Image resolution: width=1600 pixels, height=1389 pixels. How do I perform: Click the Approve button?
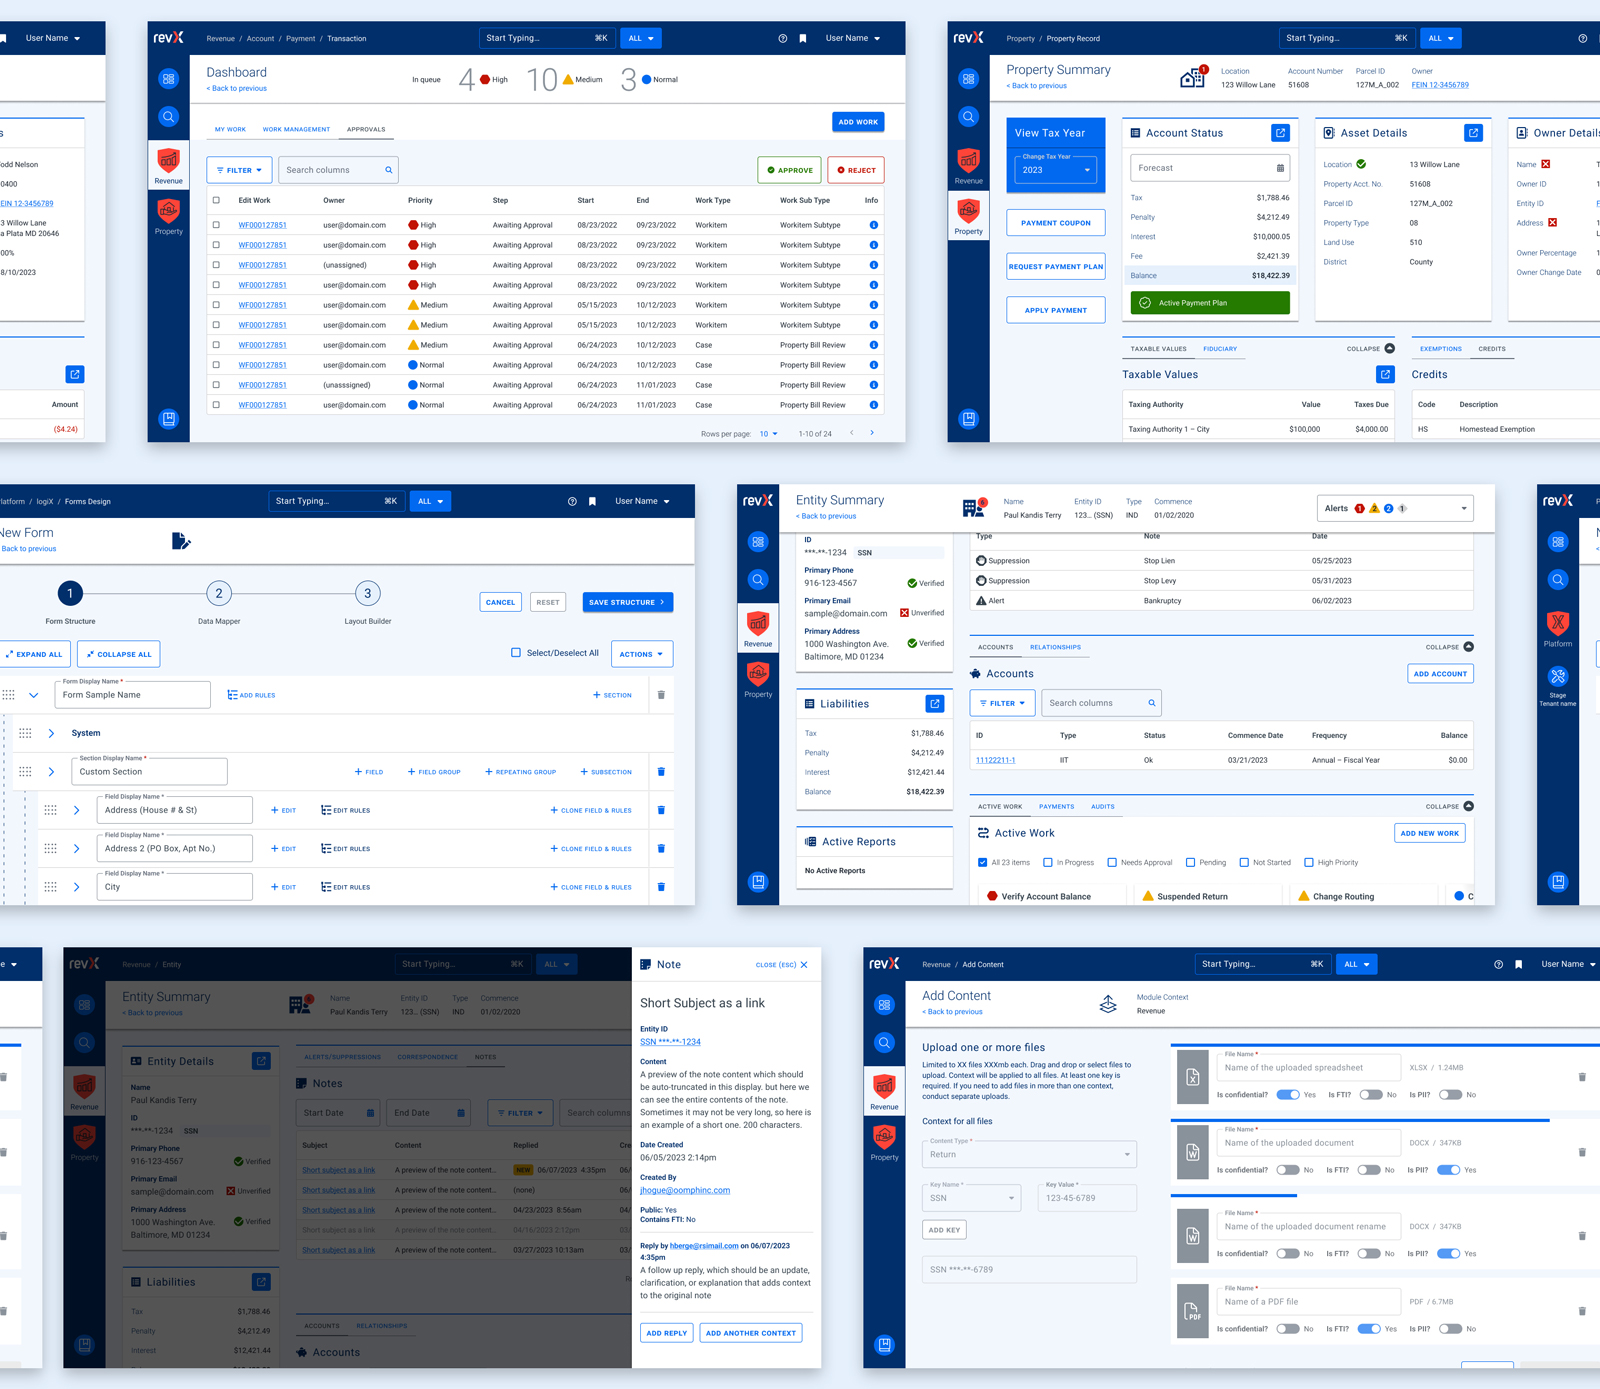click(790, 170)
